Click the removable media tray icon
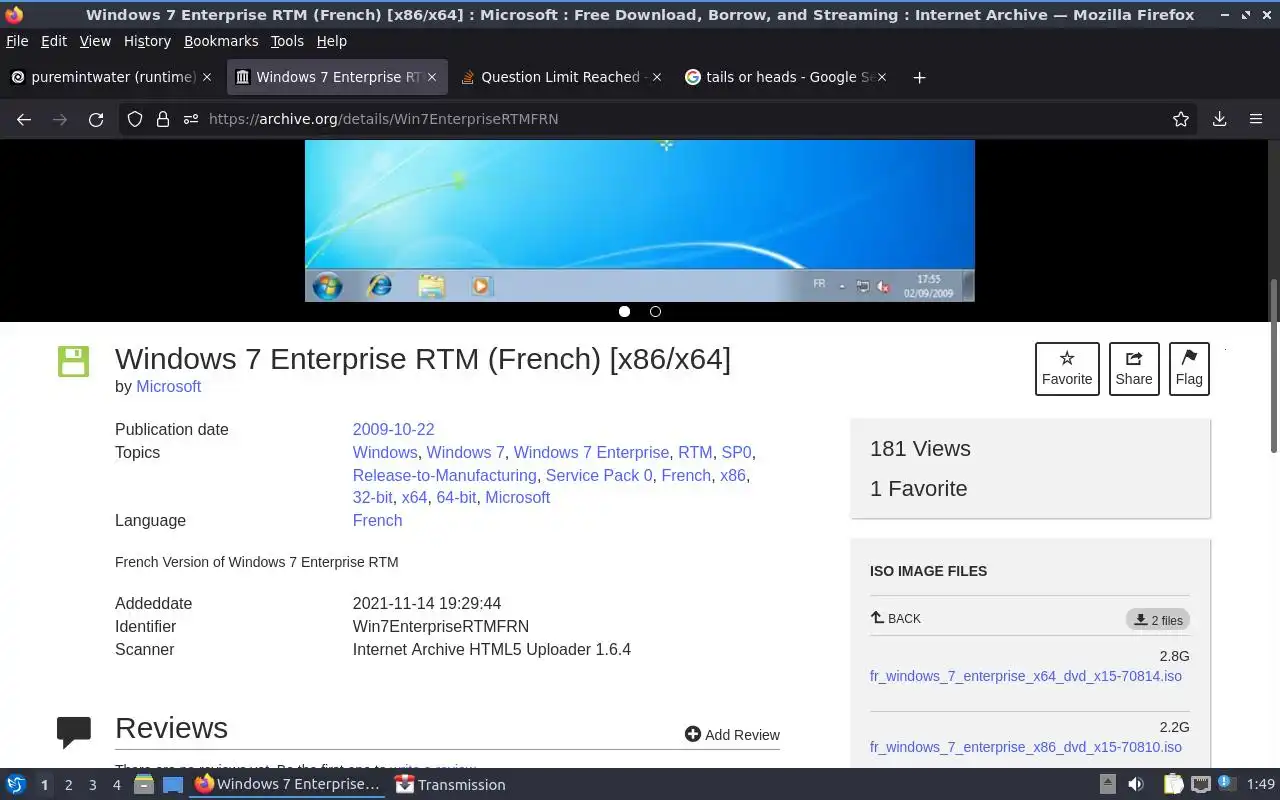 [1107, 785]
